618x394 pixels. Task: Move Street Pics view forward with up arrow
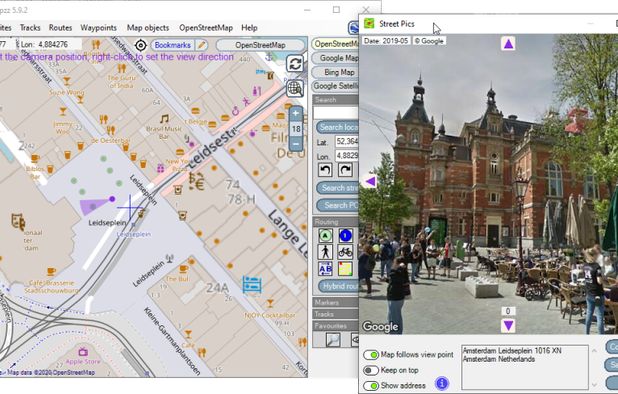pyautogui.click(x=508, y=44)
